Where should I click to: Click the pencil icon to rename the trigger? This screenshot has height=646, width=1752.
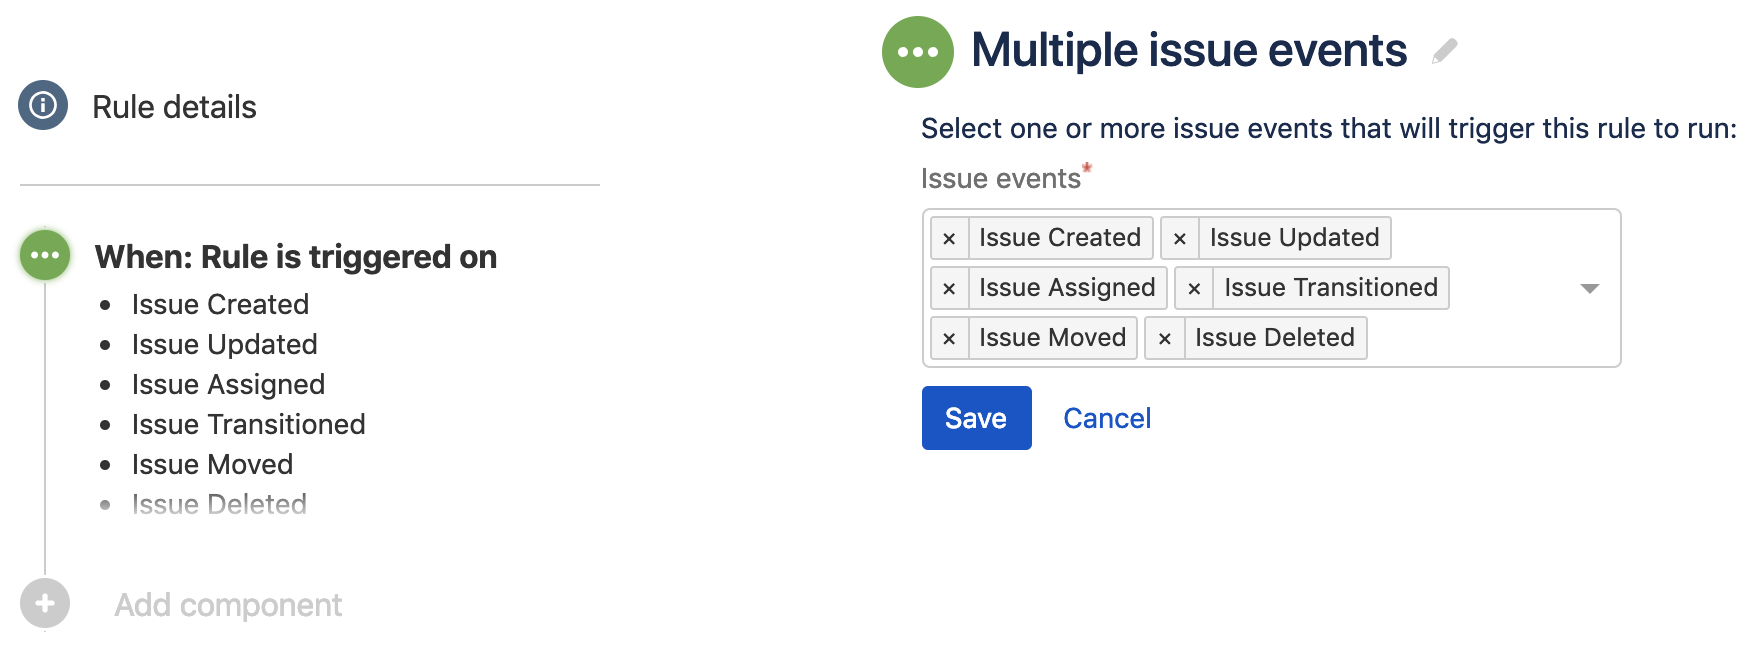pyautogui.click(x=1444, y=51)
